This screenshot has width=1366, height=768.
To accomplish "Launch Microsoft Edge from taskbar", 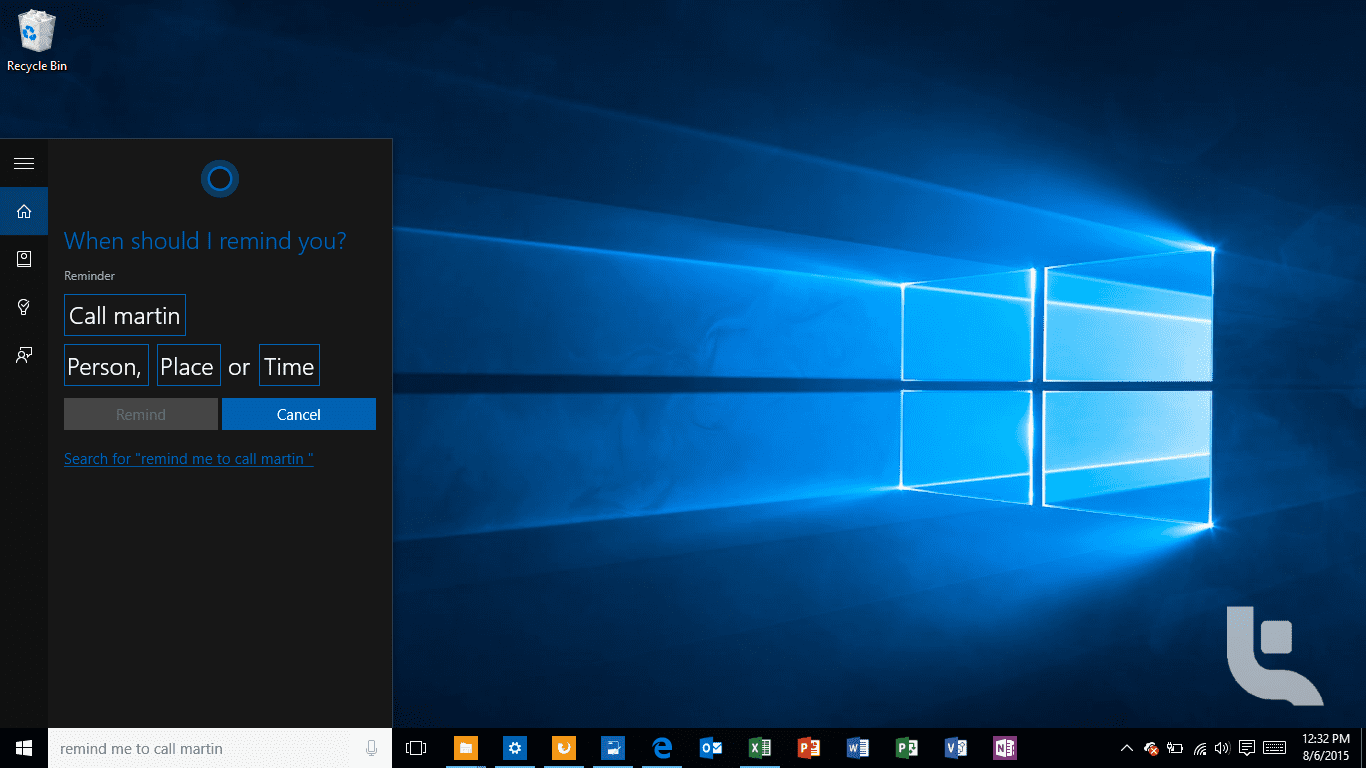I will (662, 748).
